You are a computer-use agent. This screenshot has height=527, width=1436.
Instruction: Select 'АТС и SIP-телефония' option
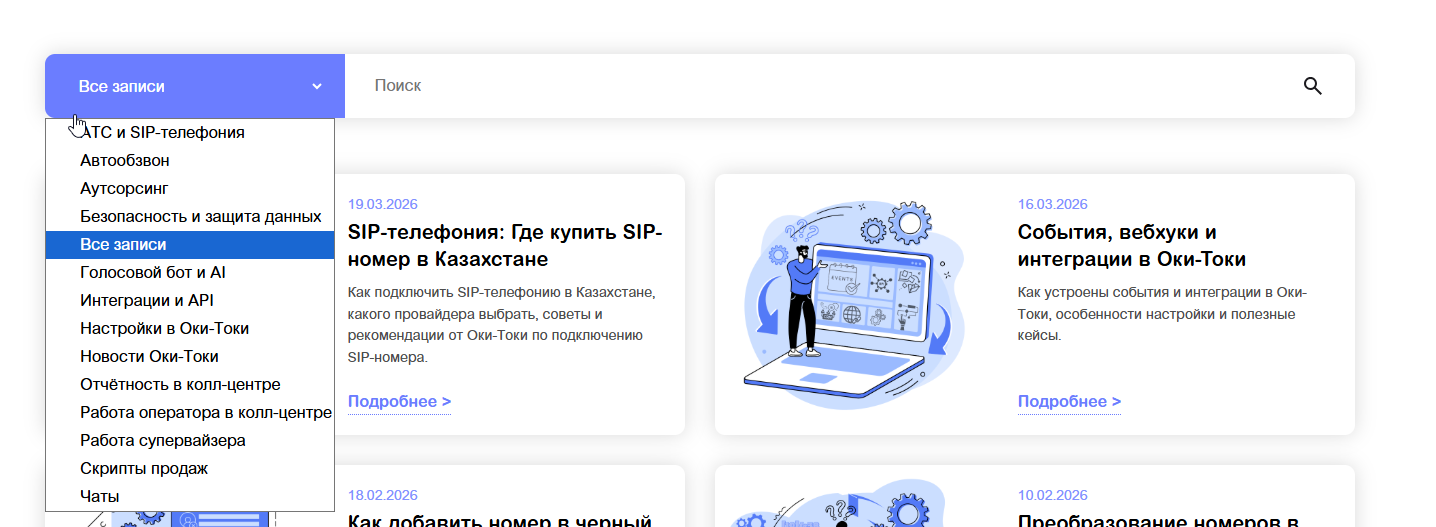click(190, 132)
